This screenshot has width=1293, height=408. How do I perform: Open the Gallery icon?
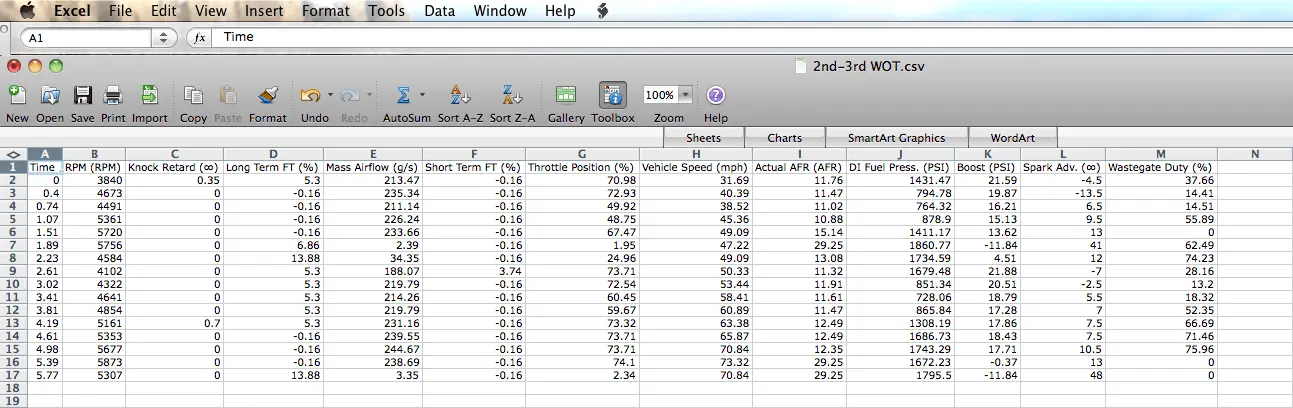[x=566, y=96]
